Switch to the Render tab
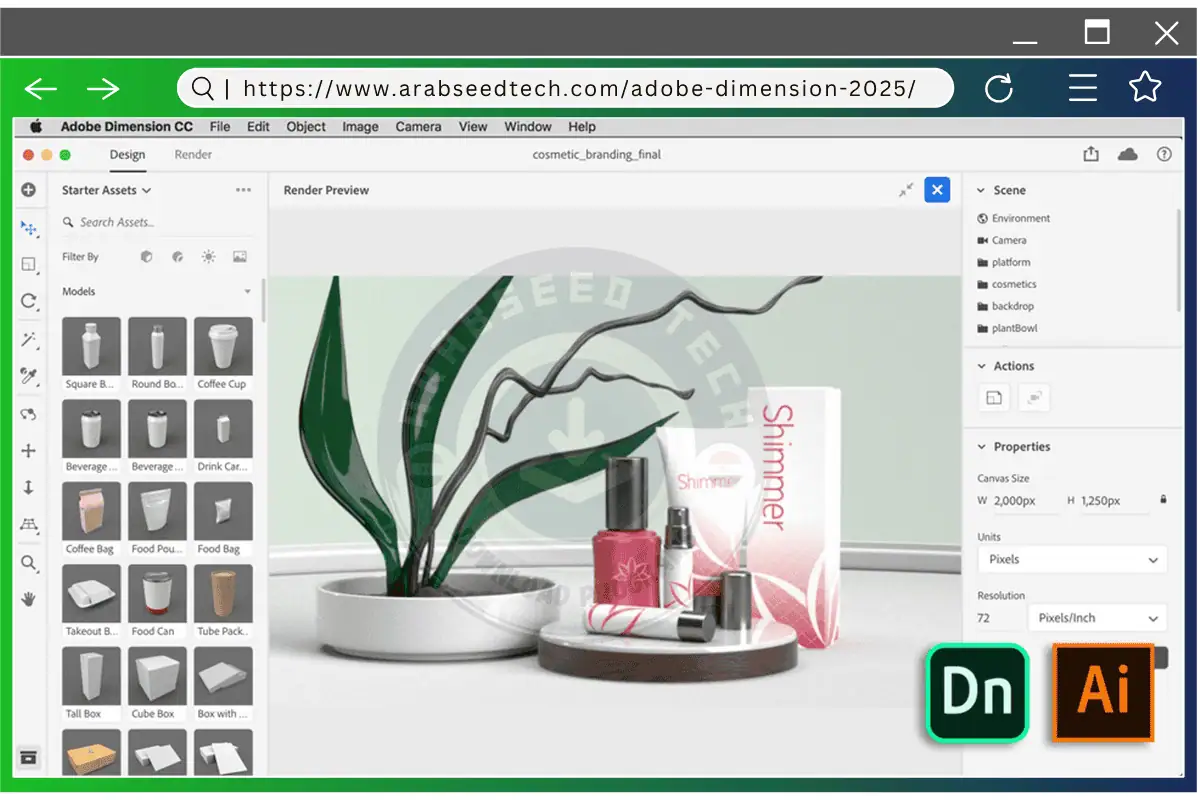 (193, 155)
